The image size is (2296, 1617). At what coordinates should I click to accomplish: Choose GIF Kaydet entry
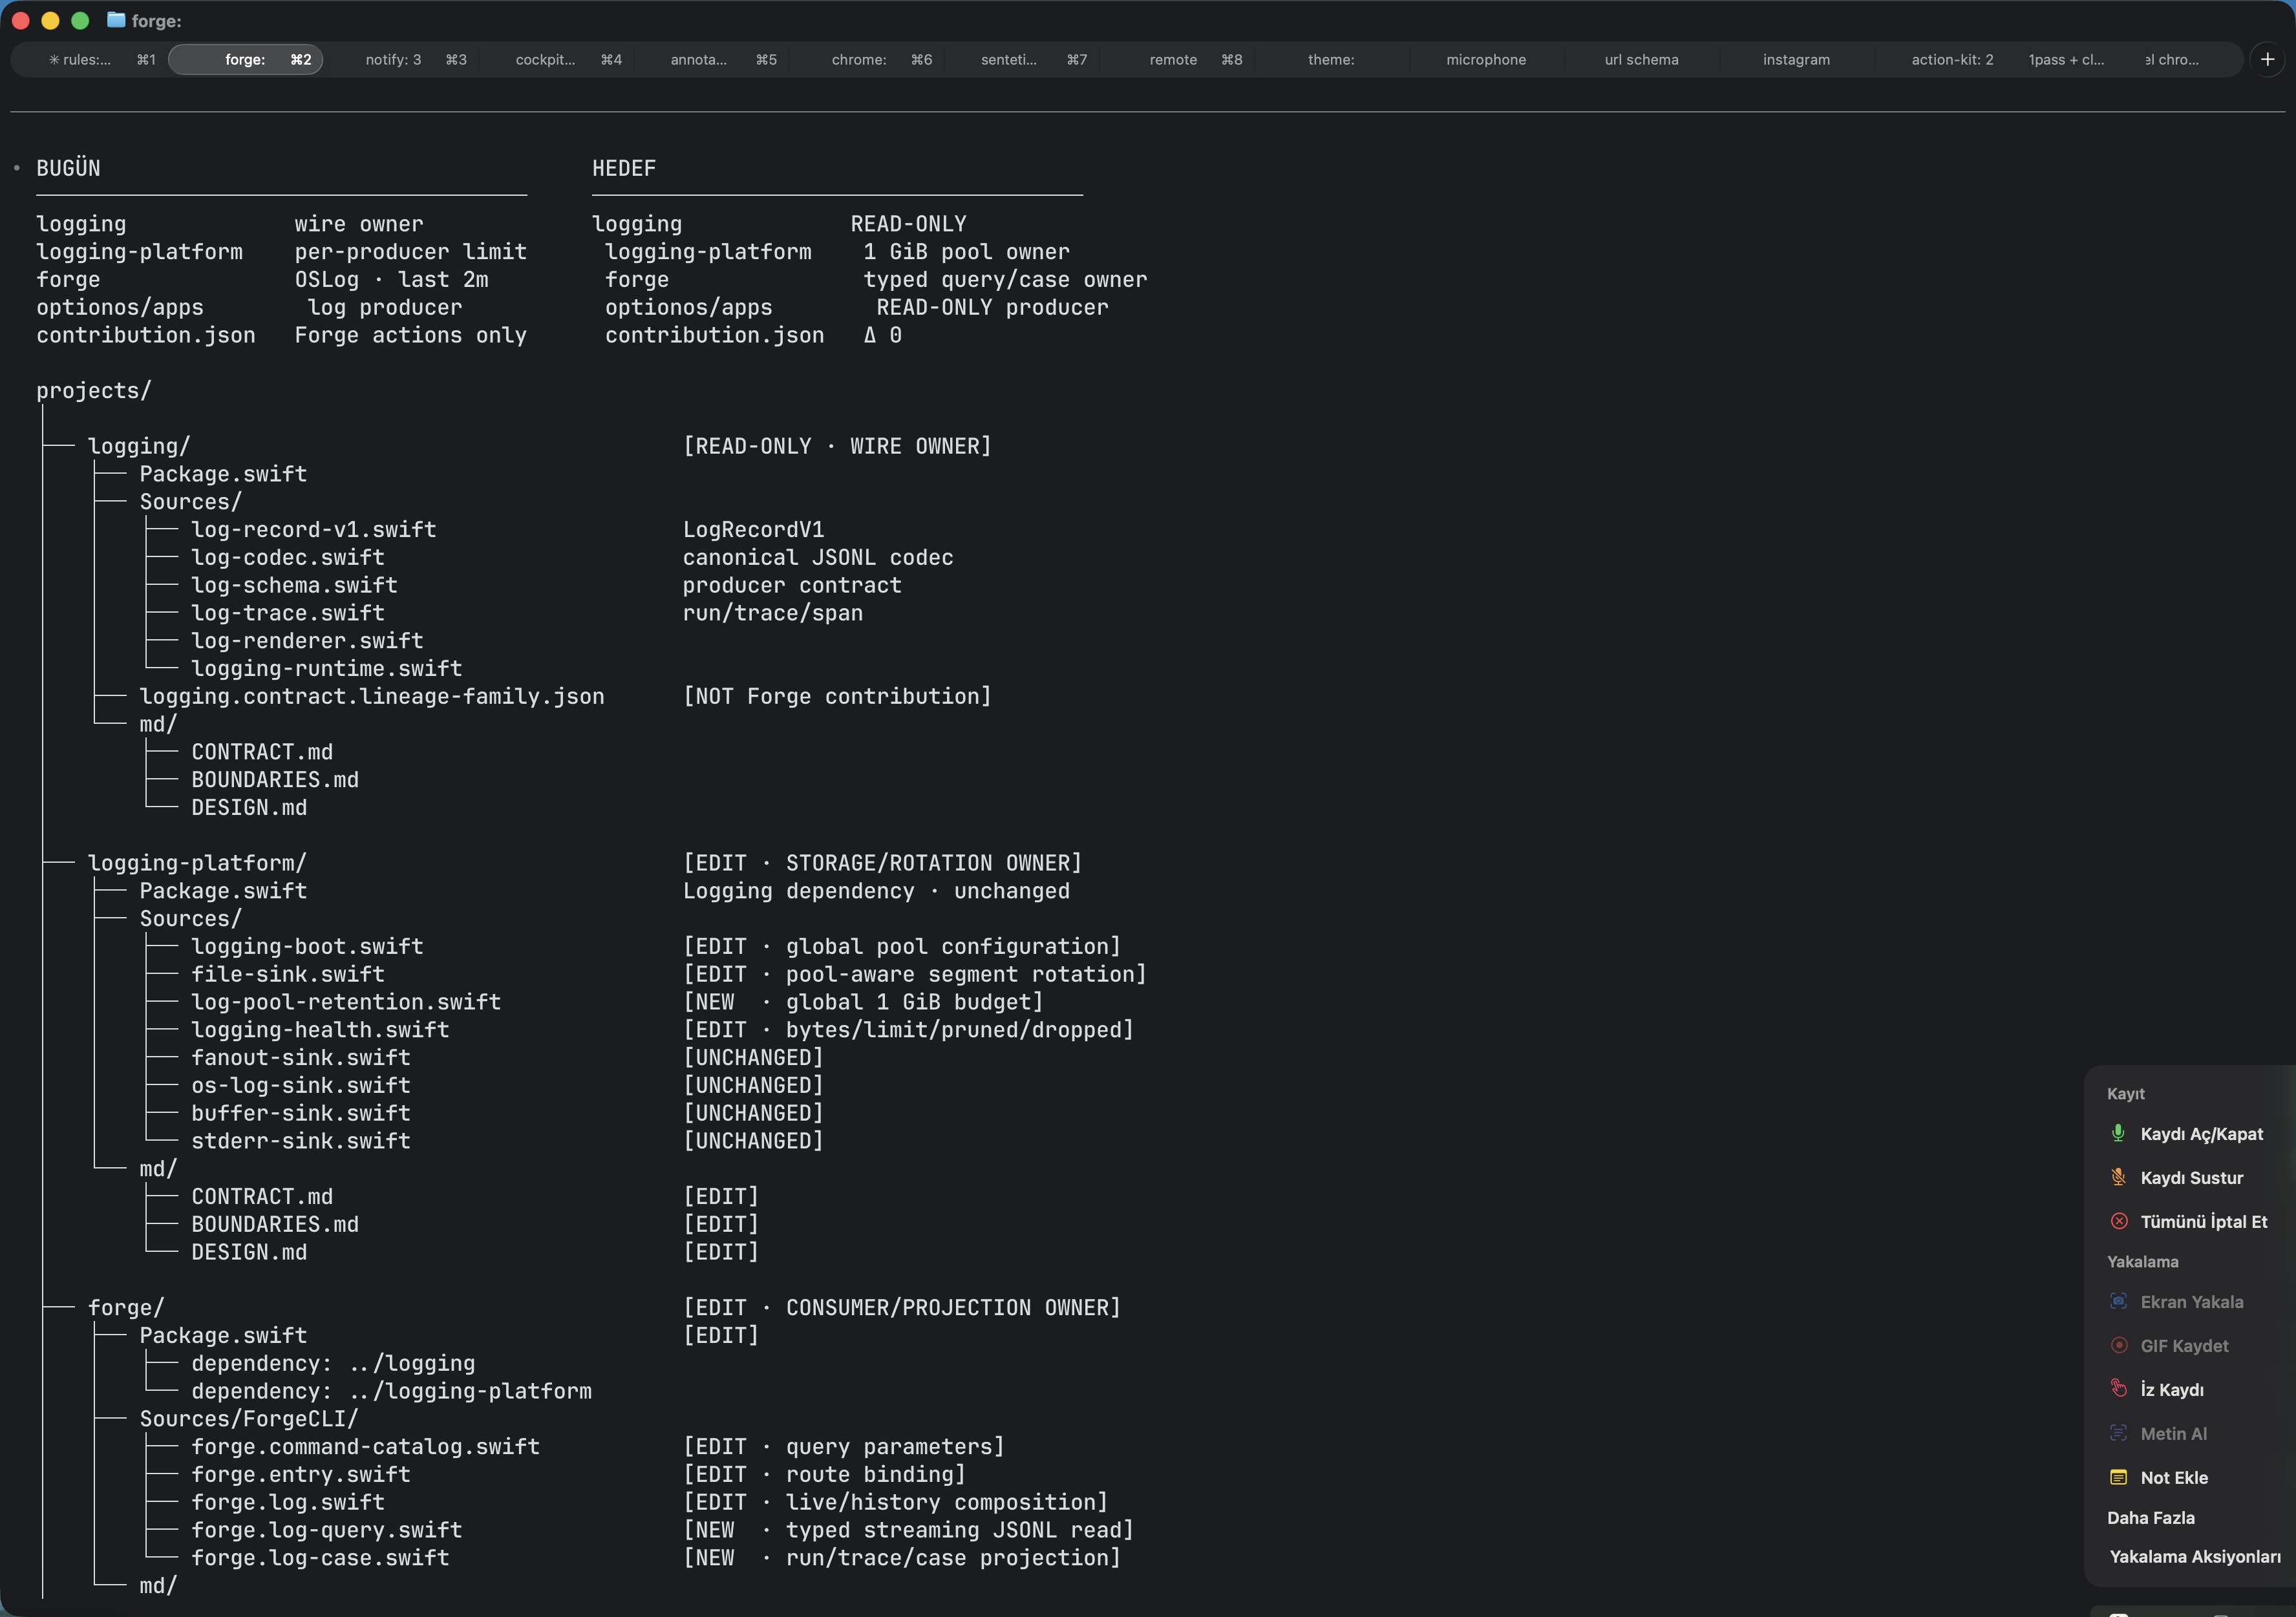[2190, 1345]
